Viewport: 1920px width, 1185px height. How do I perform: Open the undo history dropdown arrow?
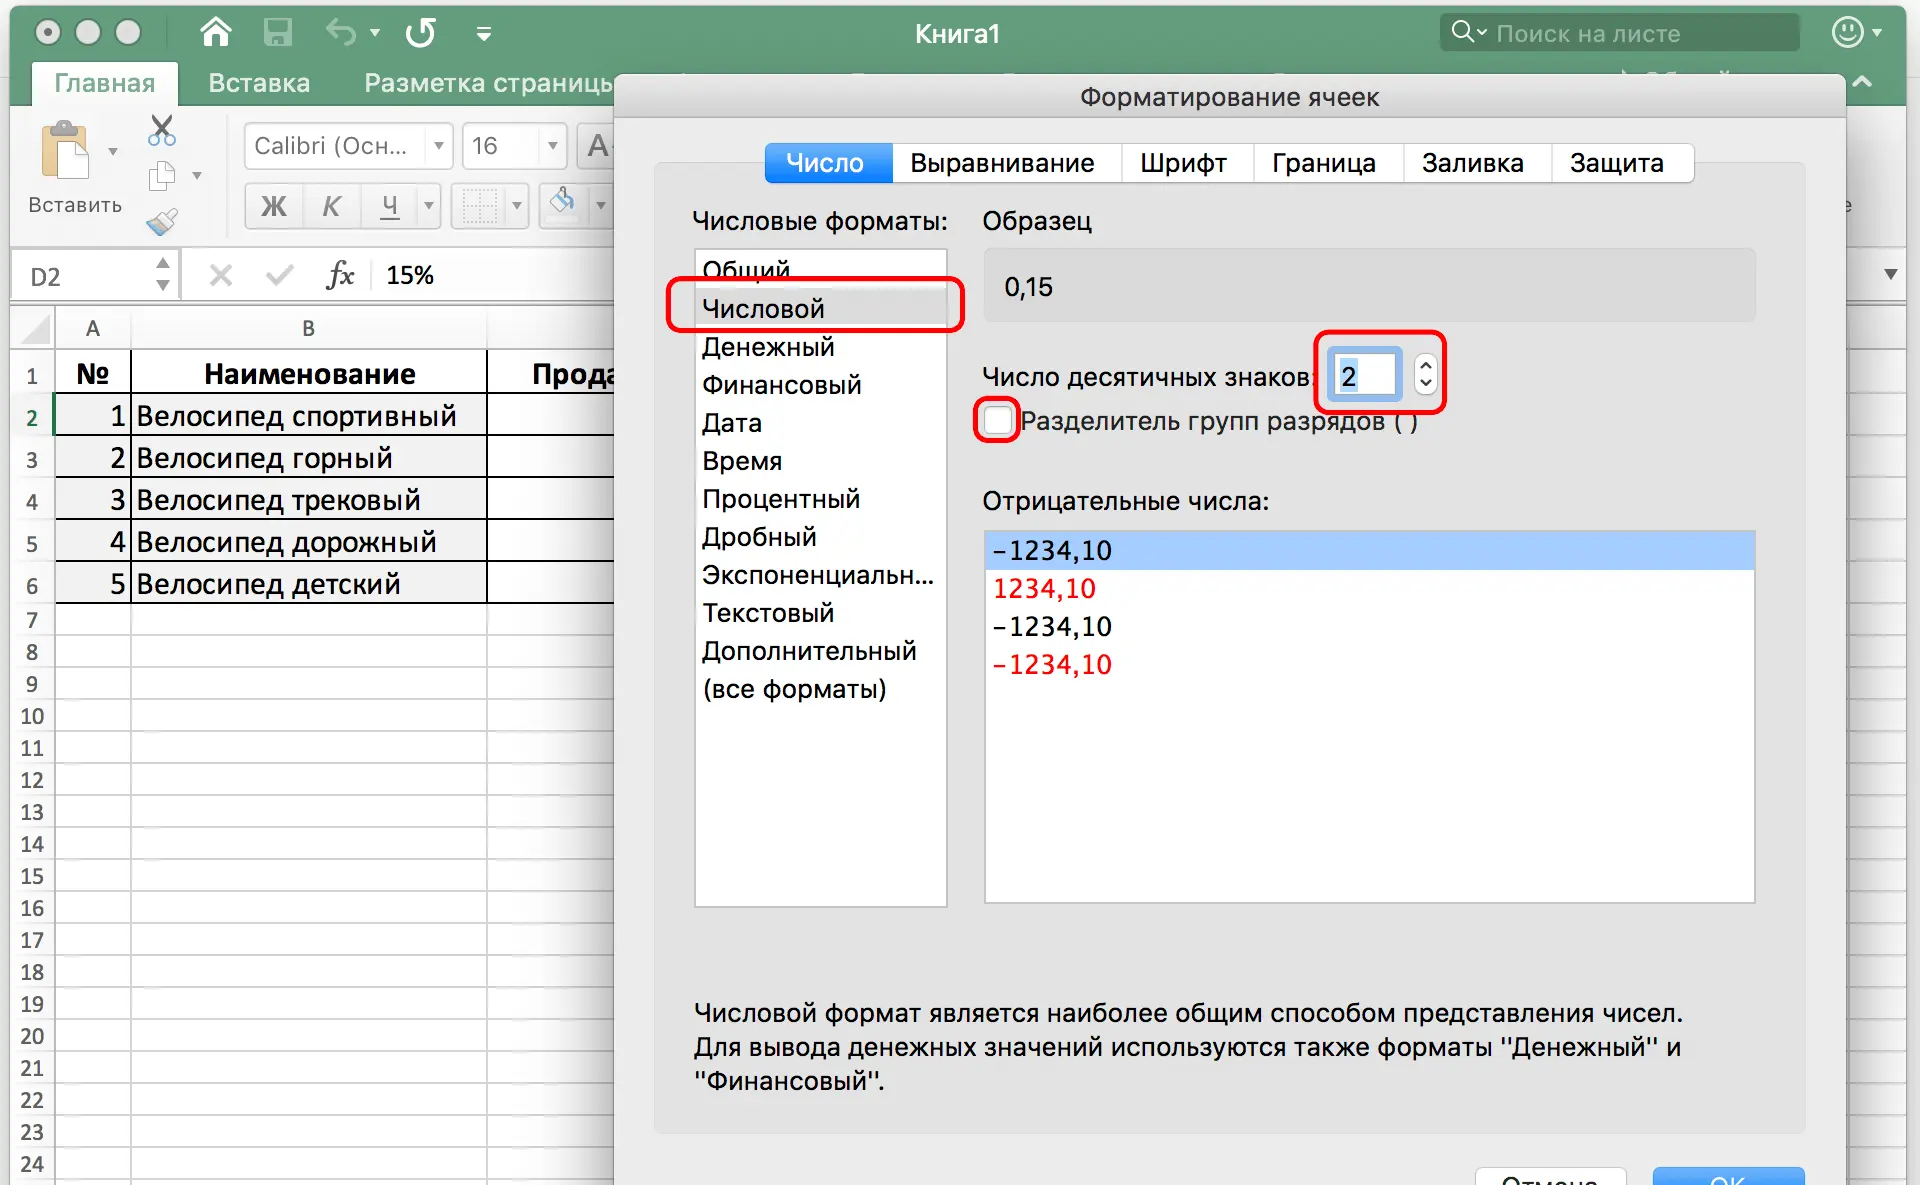coord(375,33)
